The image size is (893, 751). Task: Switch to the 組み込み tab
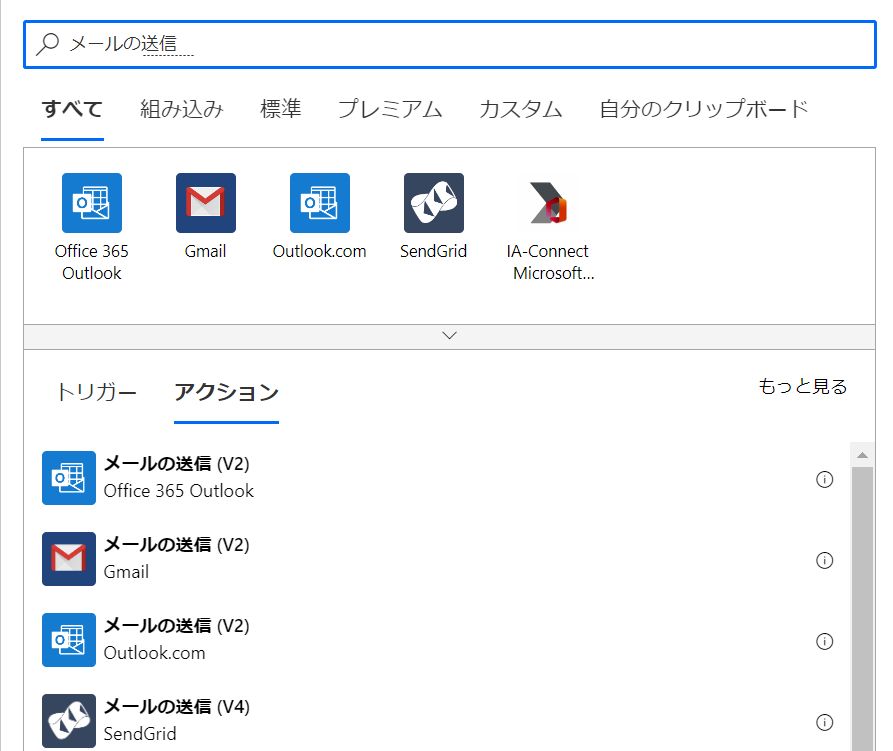[x=182, y=109]
